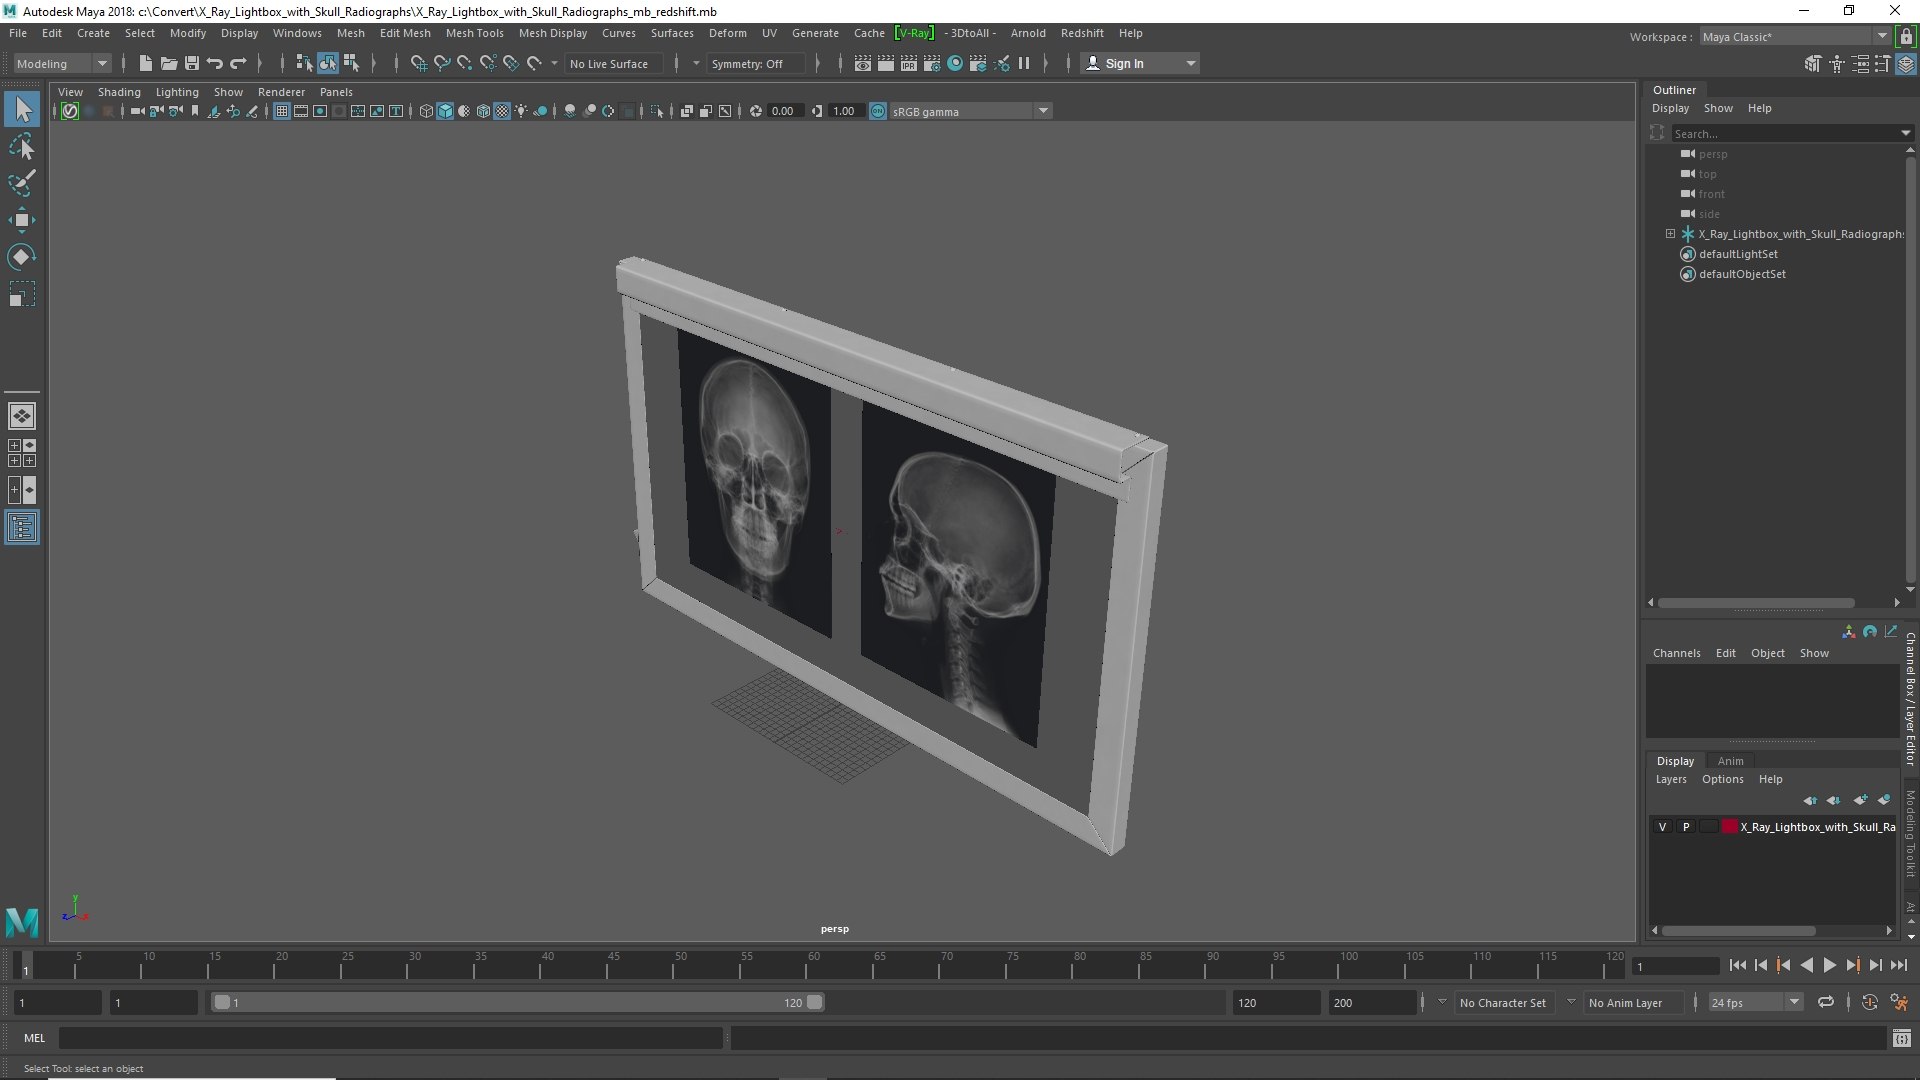Open animation preferences running figure icon

(x=1900, y=1002)
